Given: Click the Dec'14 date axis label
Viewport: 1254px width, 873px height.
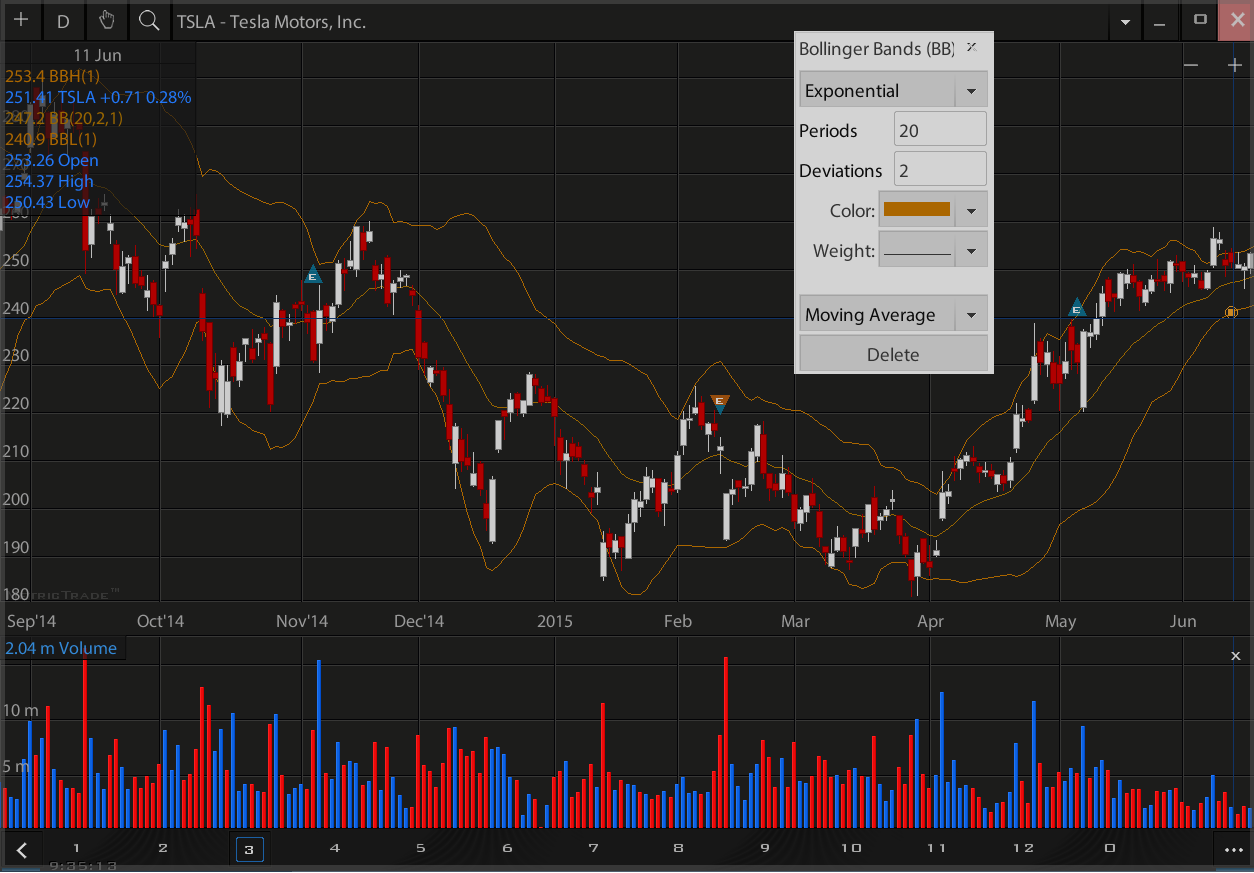Looking at the screenshot, I should click(419, 621).
